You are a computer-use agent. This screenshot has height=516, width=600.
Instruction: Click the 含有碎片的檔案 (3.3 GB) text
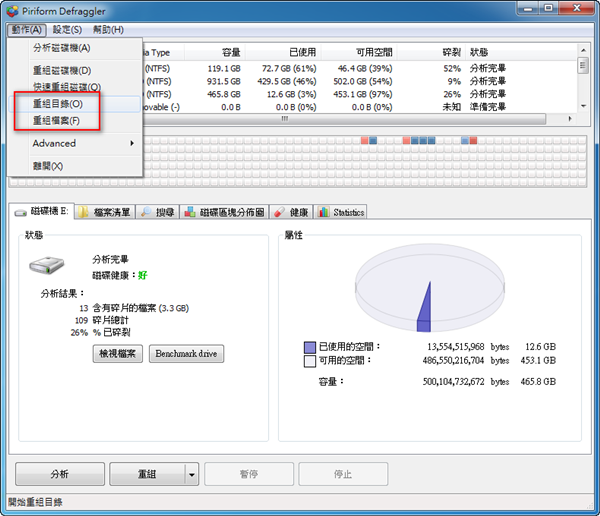(141, 308)
